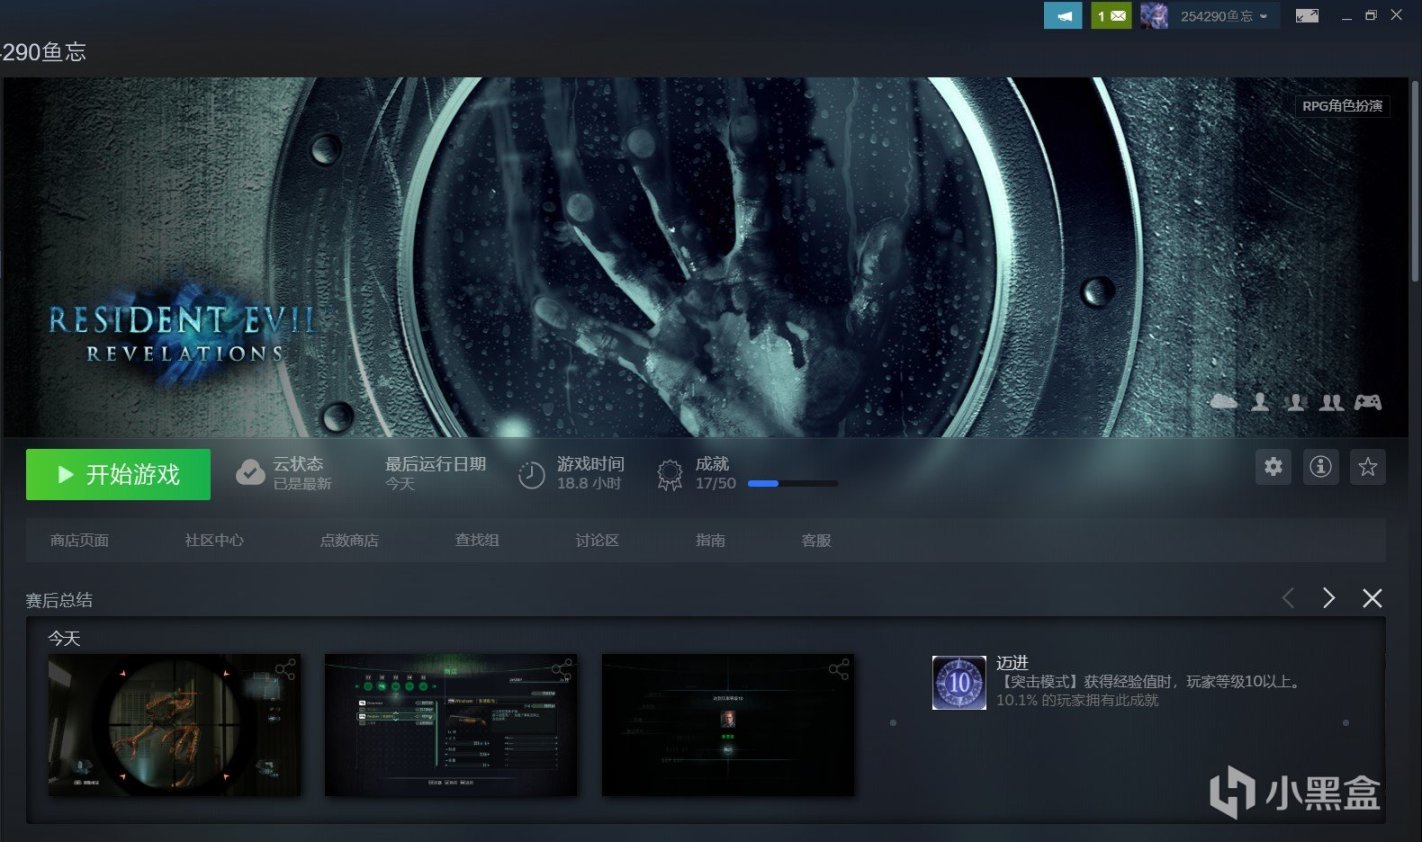Click the user avatar picture
The height and width of the screenshot is (842, 1422).
pos(1154,16)
